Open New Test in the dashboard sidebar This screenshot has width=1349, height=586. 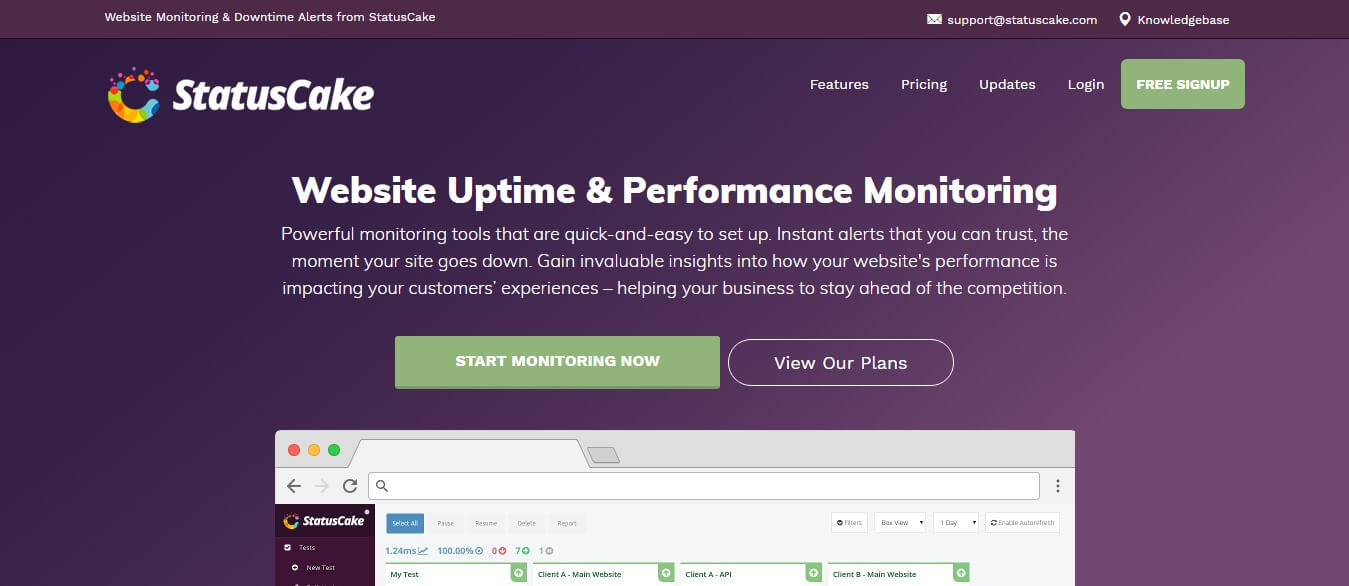tap(320, 568)
